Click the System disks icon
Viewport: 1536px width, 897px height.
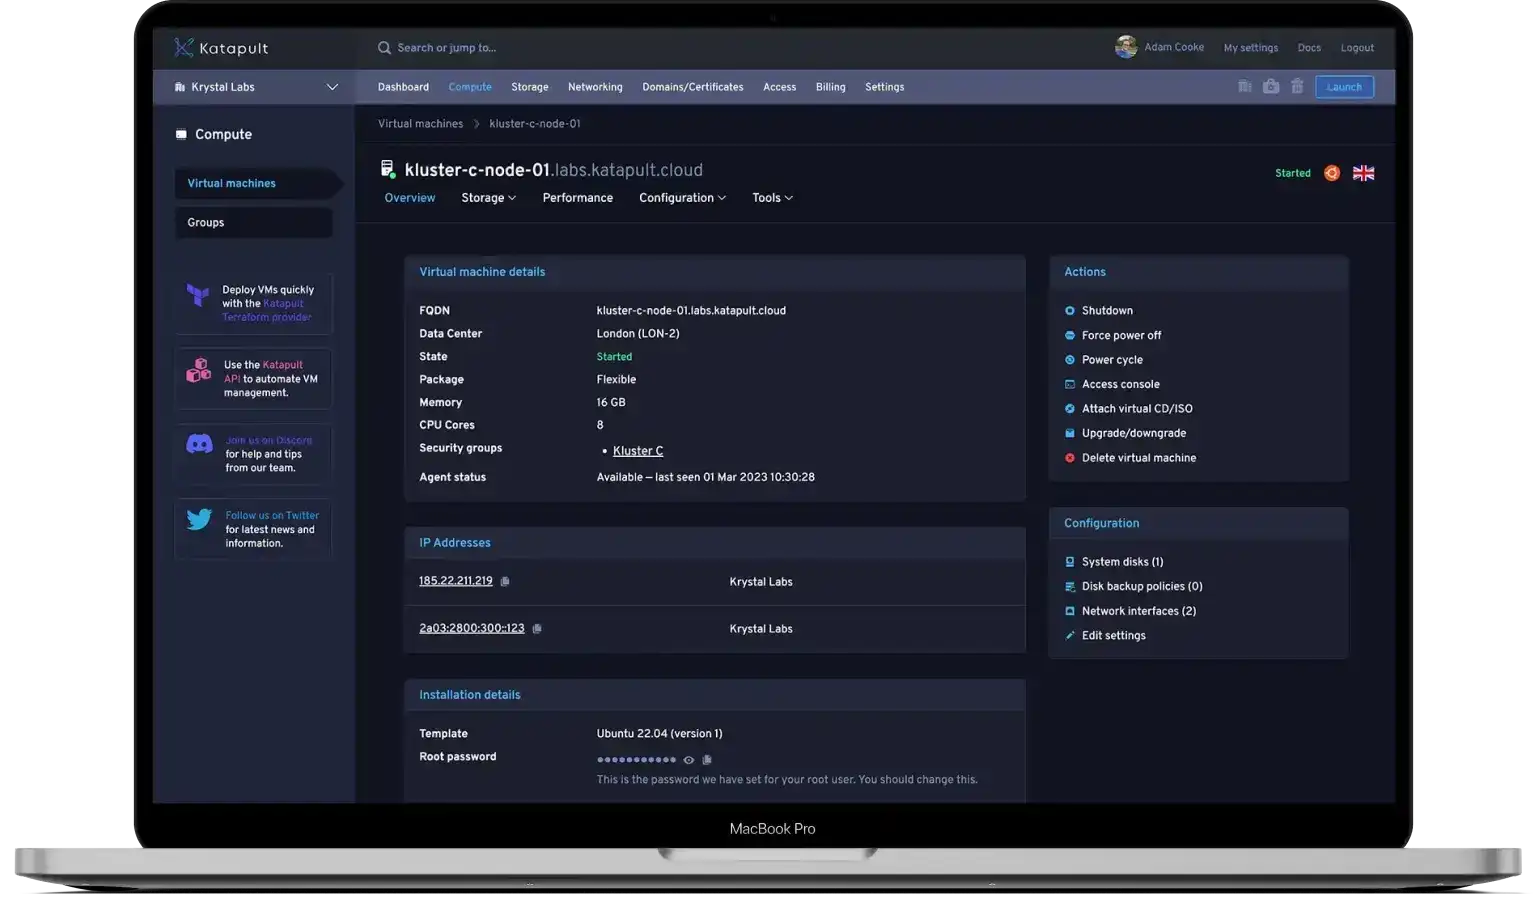pyautogui.click(x=1070, y=562)
